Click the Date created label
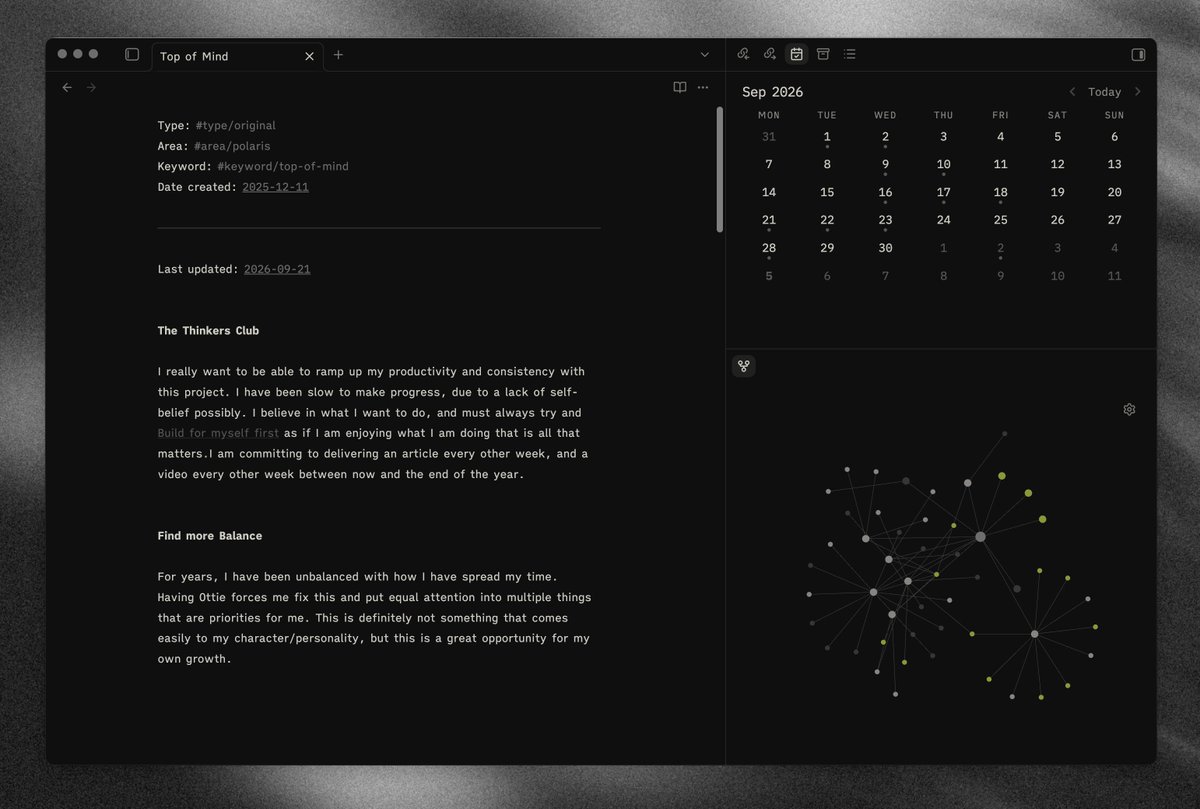The image size is (1200, 809). [x=198, y=187]
